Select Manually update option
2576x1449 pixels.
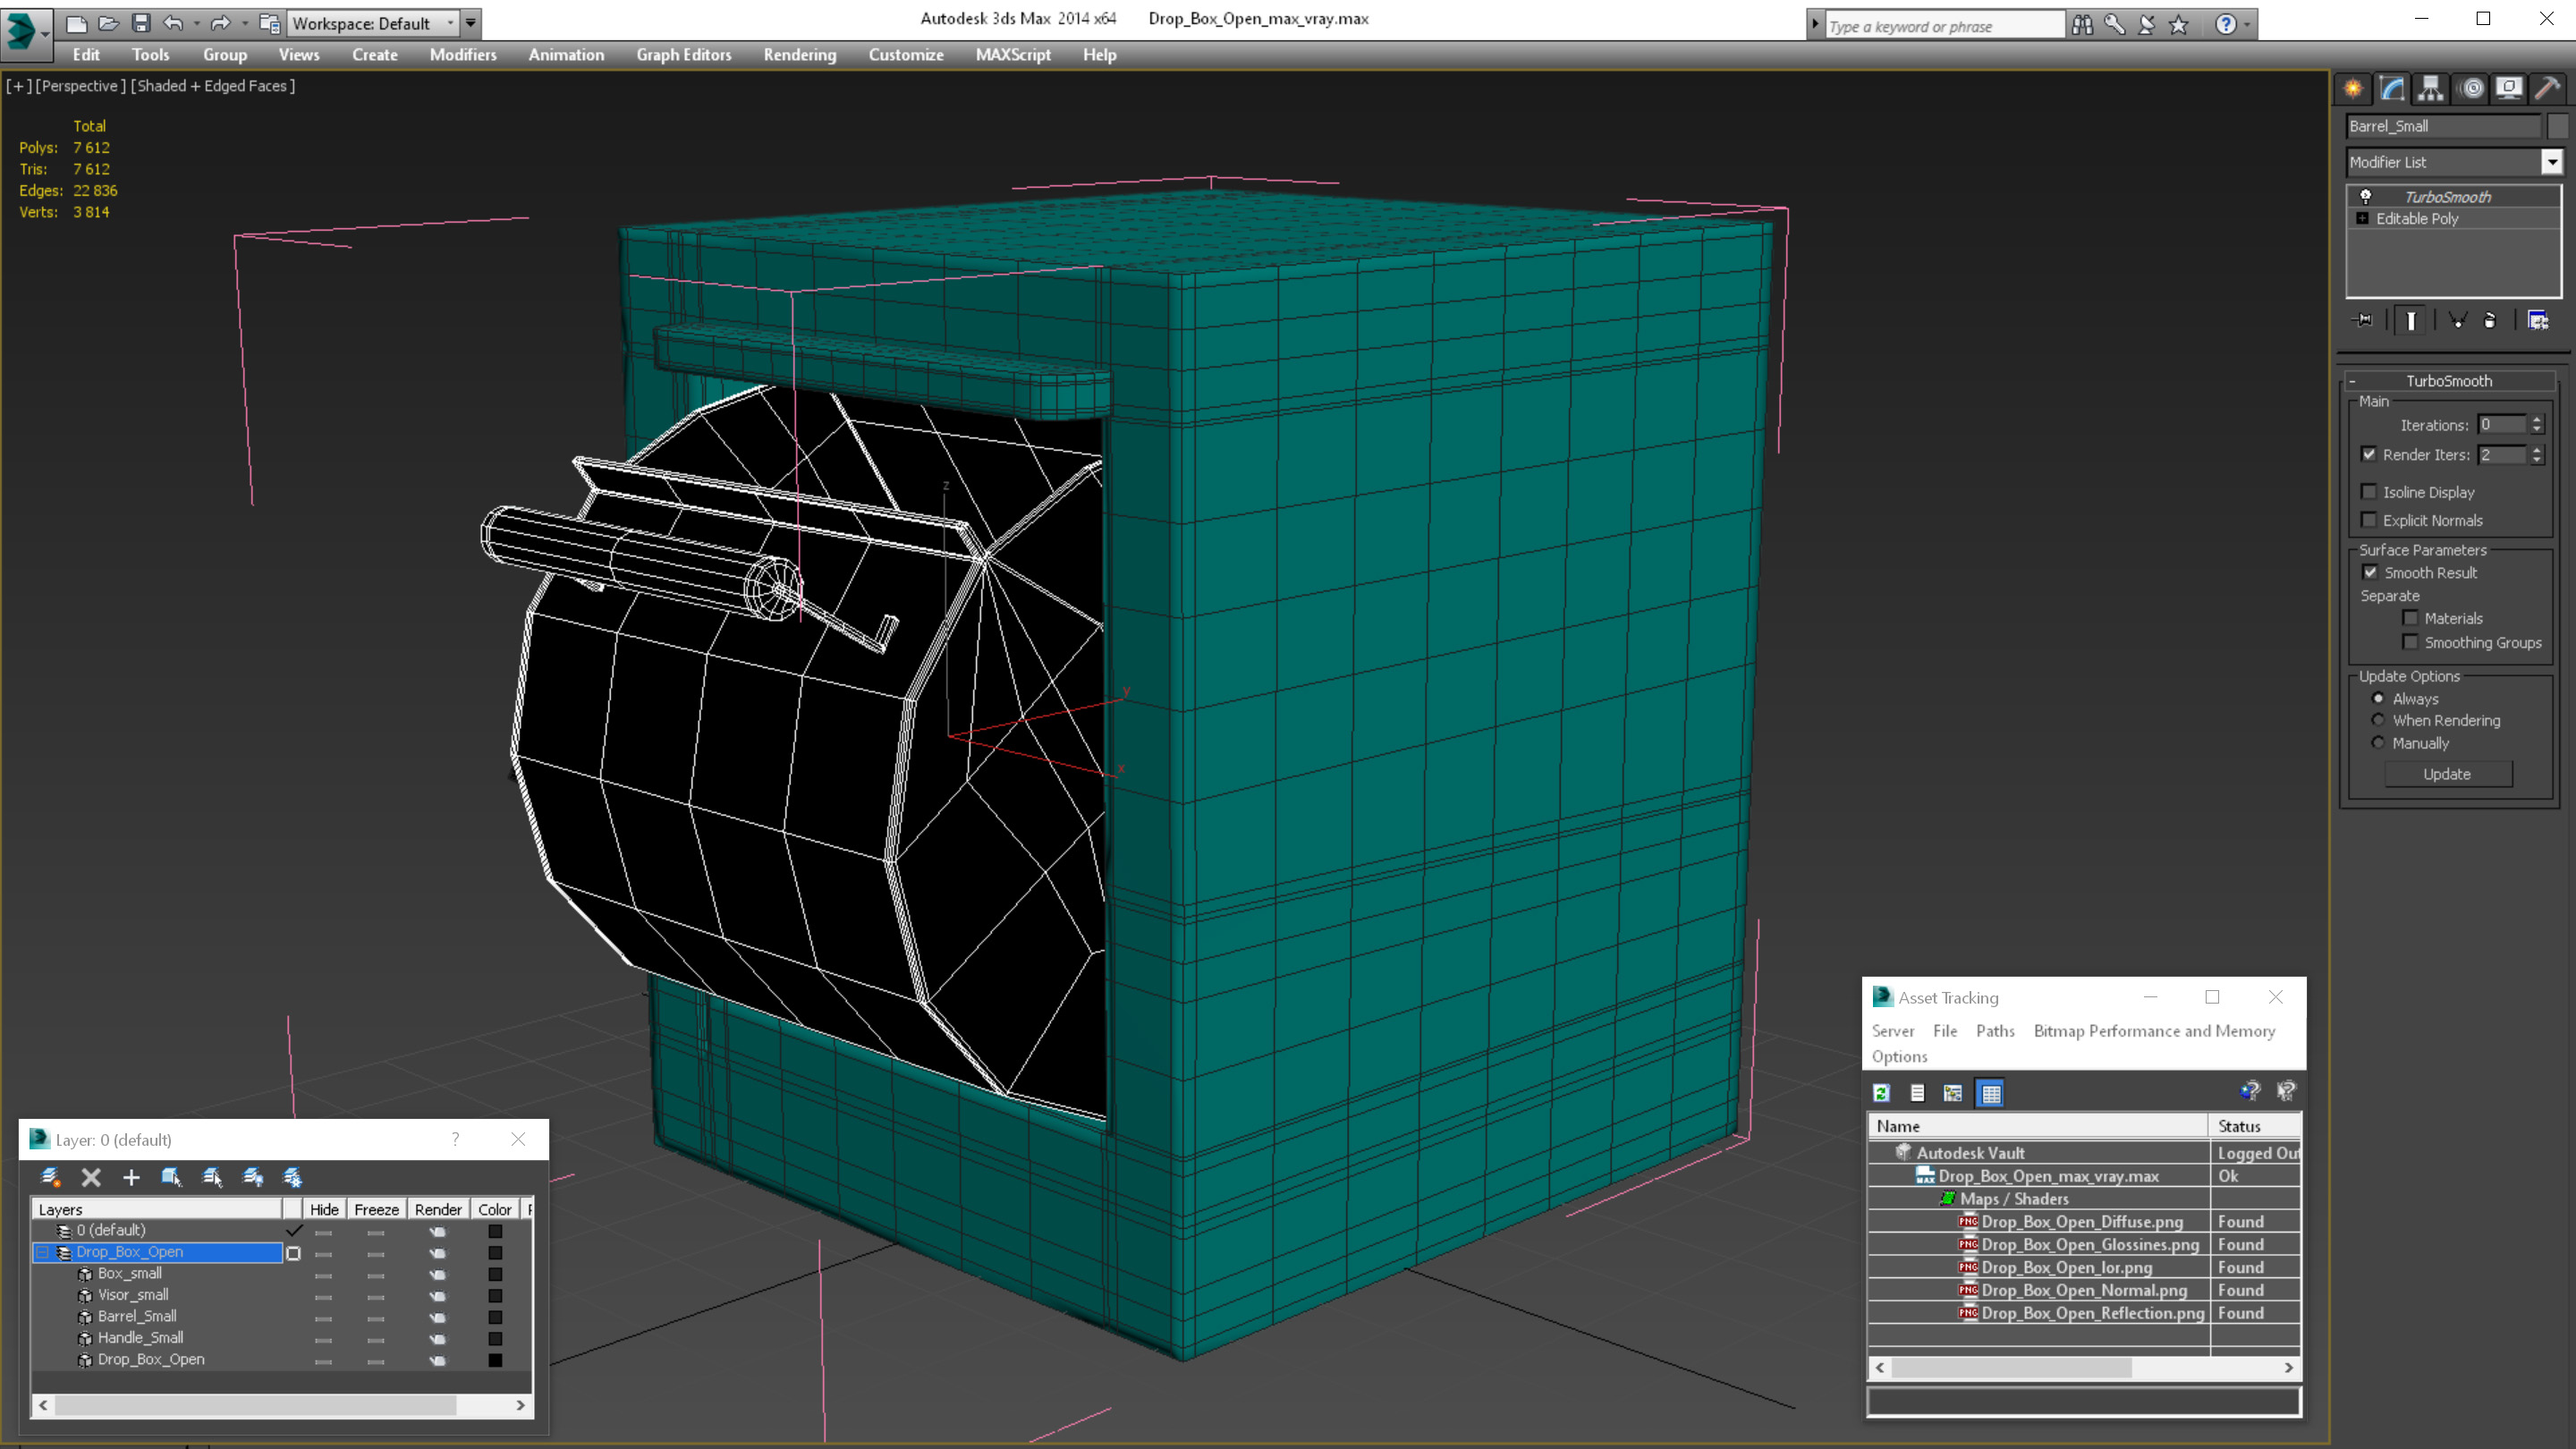click(2378, 742)
